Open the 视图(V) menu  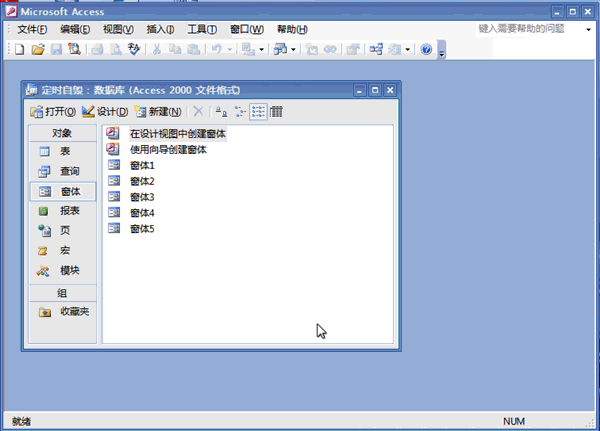(118, 29)
